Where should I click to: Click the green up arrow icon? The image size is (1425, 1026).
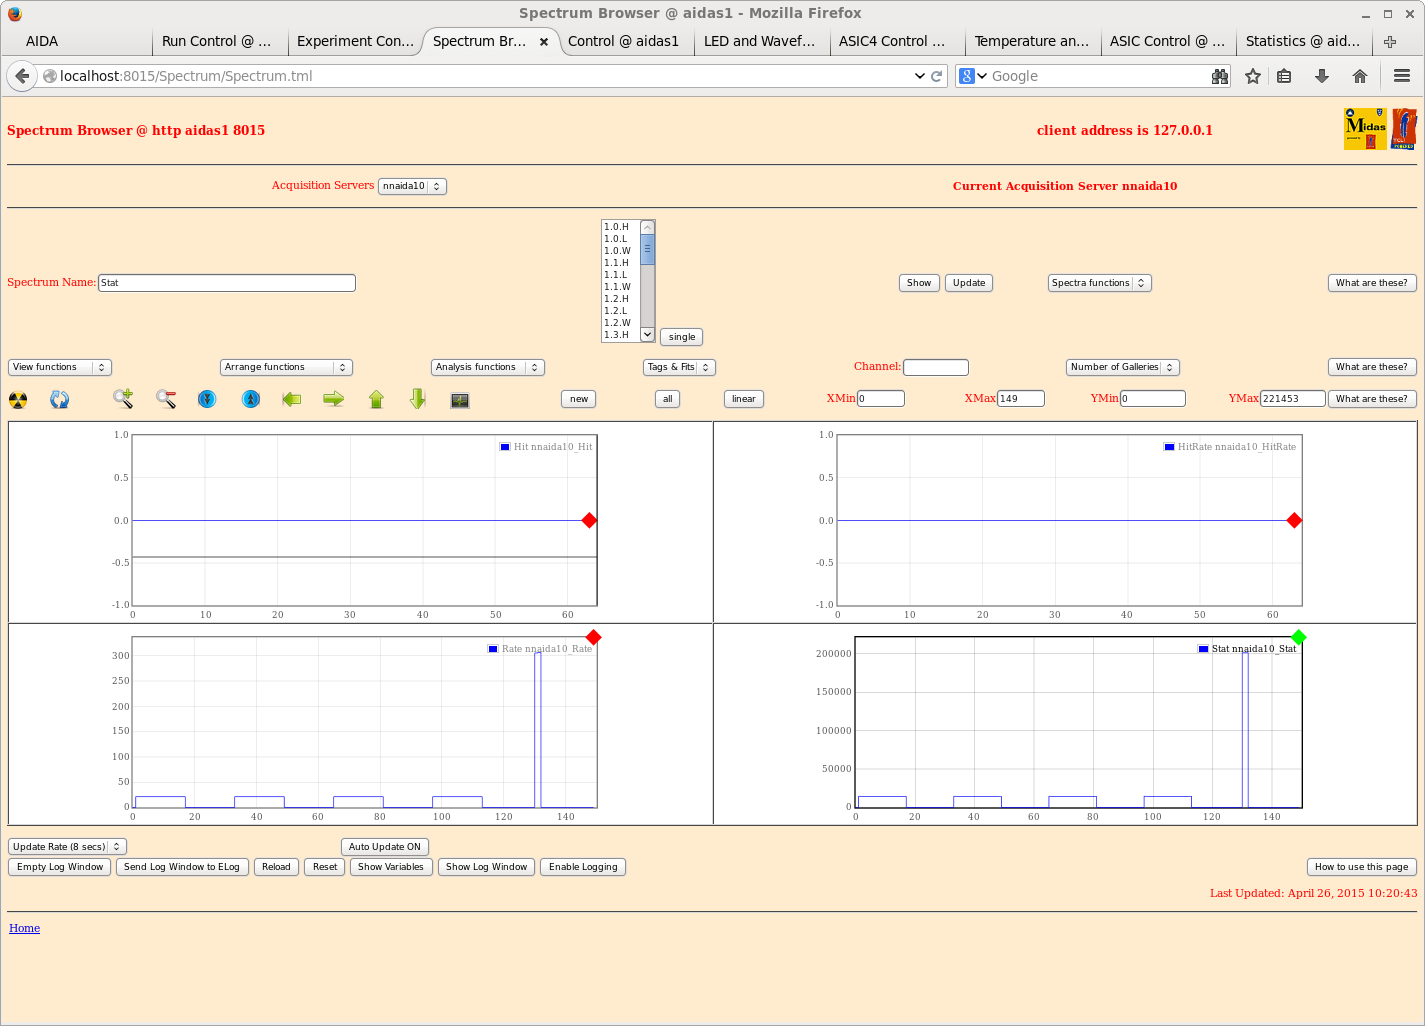pyautogui.click(x=376, y=399)
